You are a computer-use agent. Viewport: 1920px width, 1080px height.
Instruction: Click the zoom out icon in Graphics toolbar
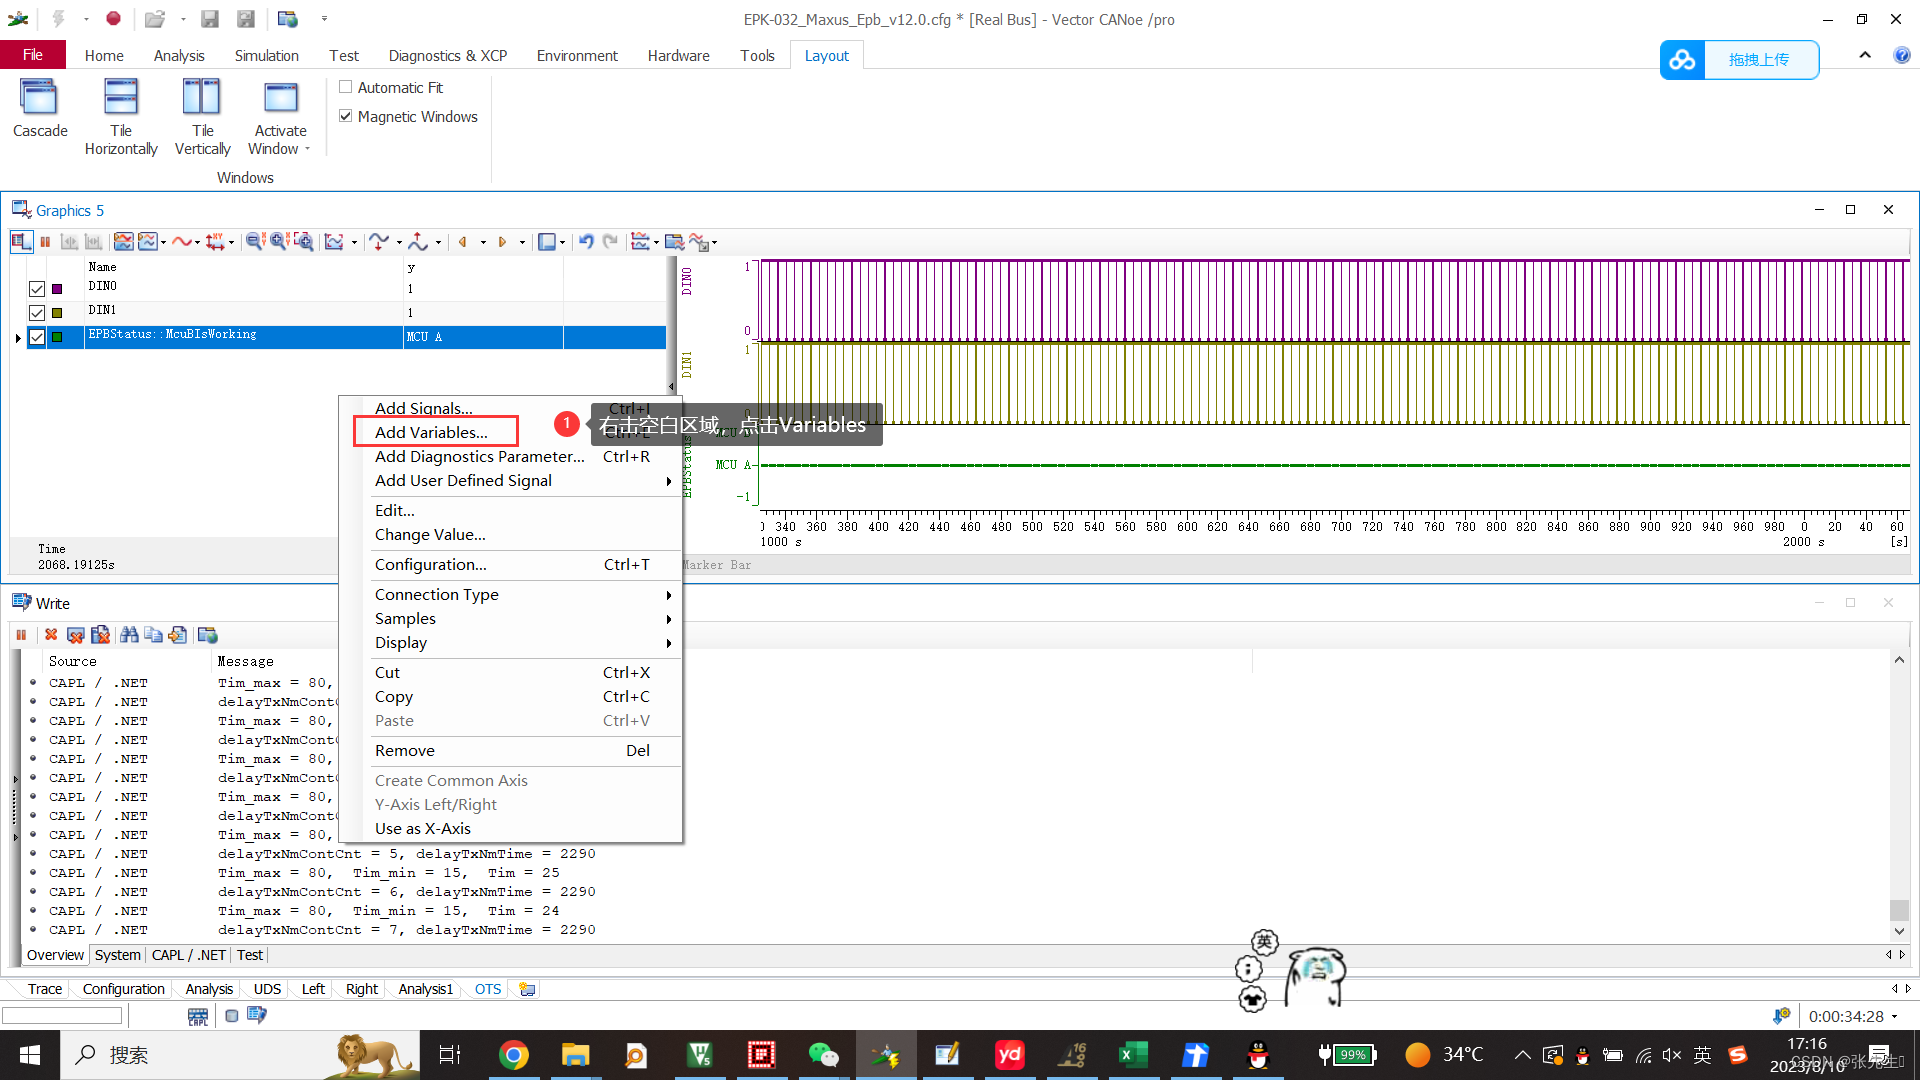255,242
